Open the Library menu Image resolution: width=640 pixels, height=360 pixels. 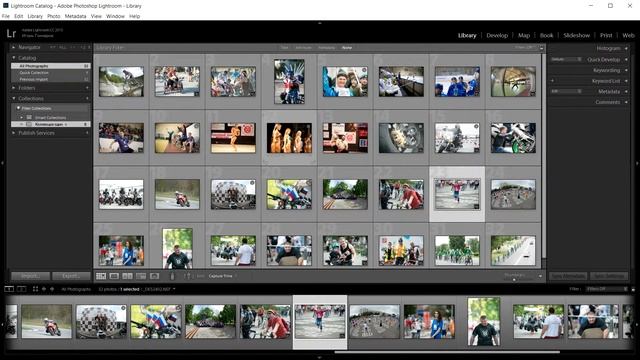point(35,16)
